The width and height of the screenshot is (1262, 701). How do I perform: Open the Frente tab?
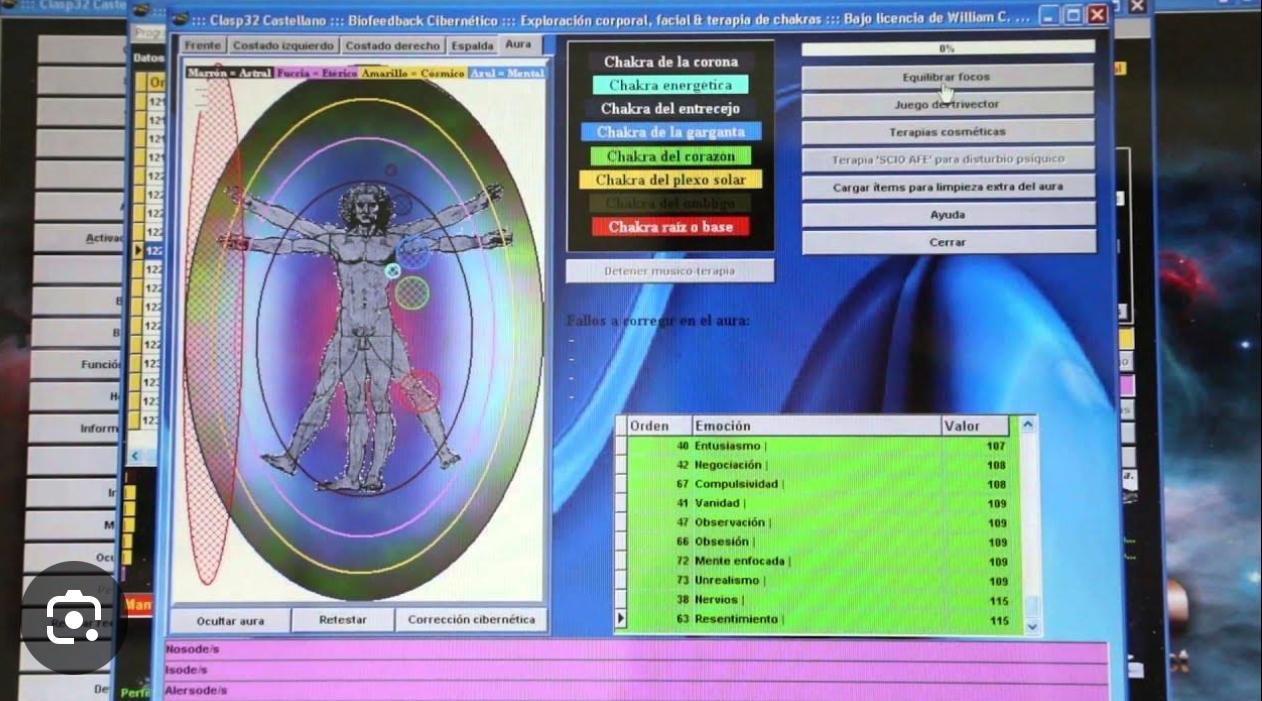[x=203, y=46]
